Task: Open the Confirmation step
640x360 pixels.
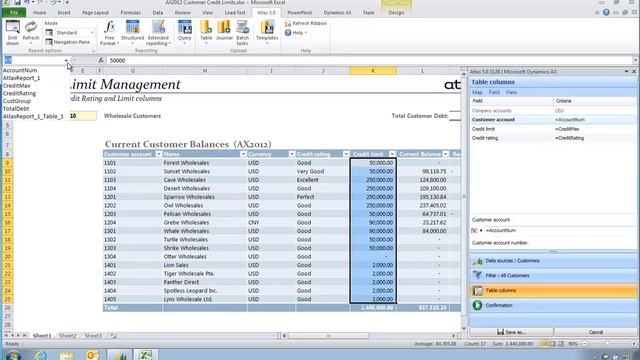Action: click(x=553, y=305)
